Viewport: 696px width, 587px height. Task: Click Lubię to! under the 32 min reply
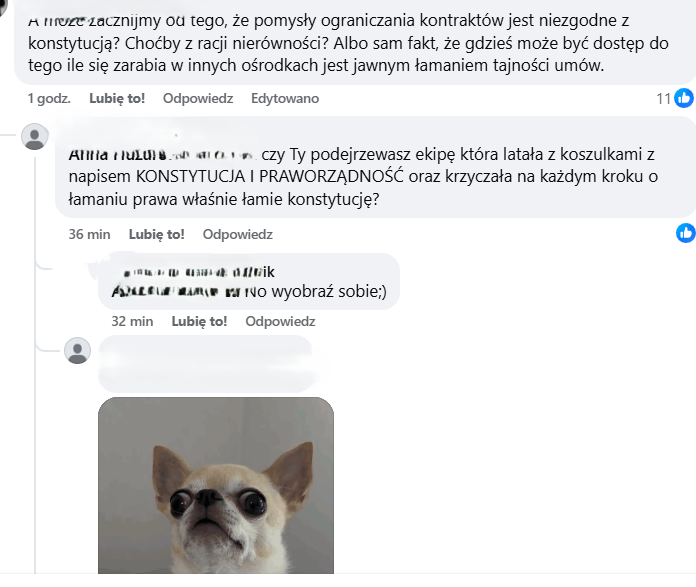tap(199, 321)
